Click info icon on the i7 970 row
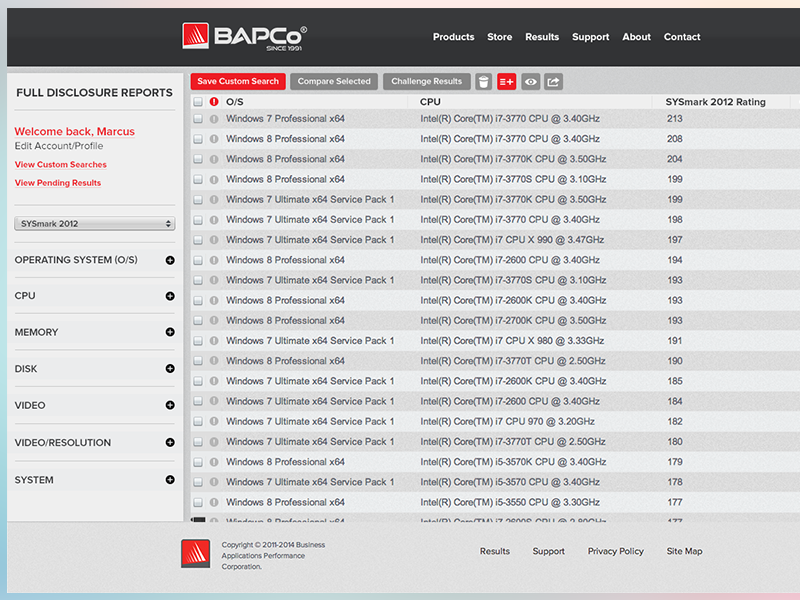This screenshot has width=800, height=600. click(x=214, y=421)
